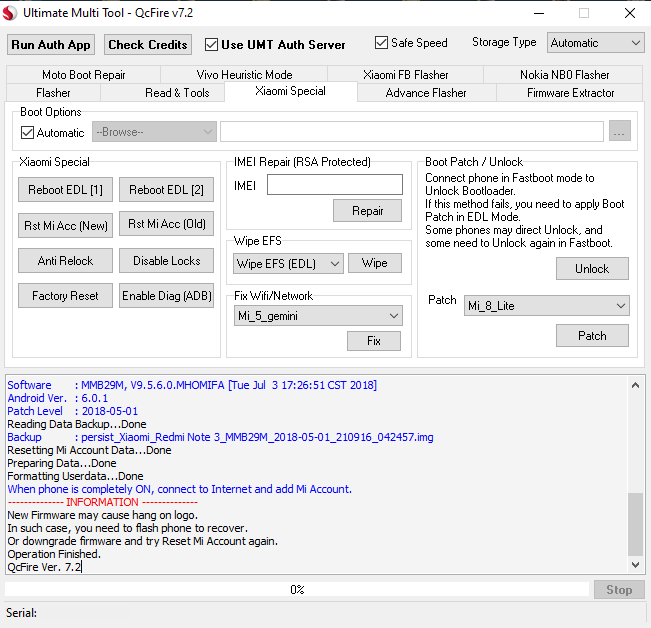Click the Wipe button
This screenshot has width=651, height=628.
pyautogui.click(x=374, y=263)
